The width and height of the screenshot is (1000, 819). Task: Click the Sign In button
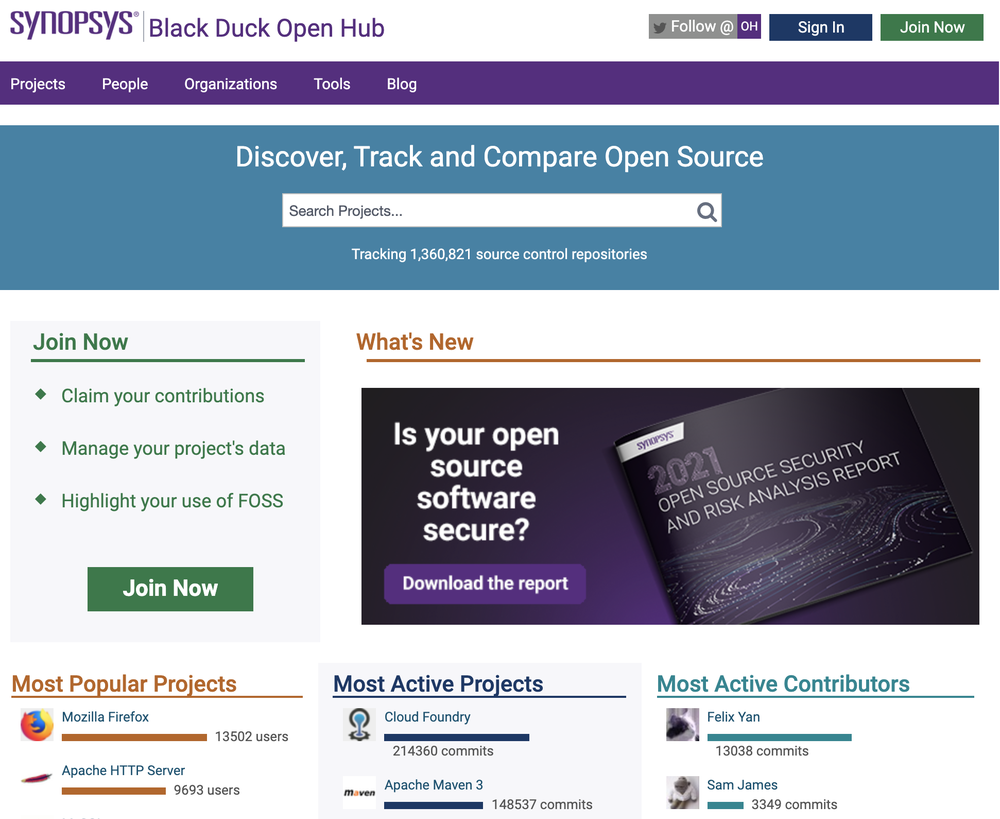coord(820,27)
